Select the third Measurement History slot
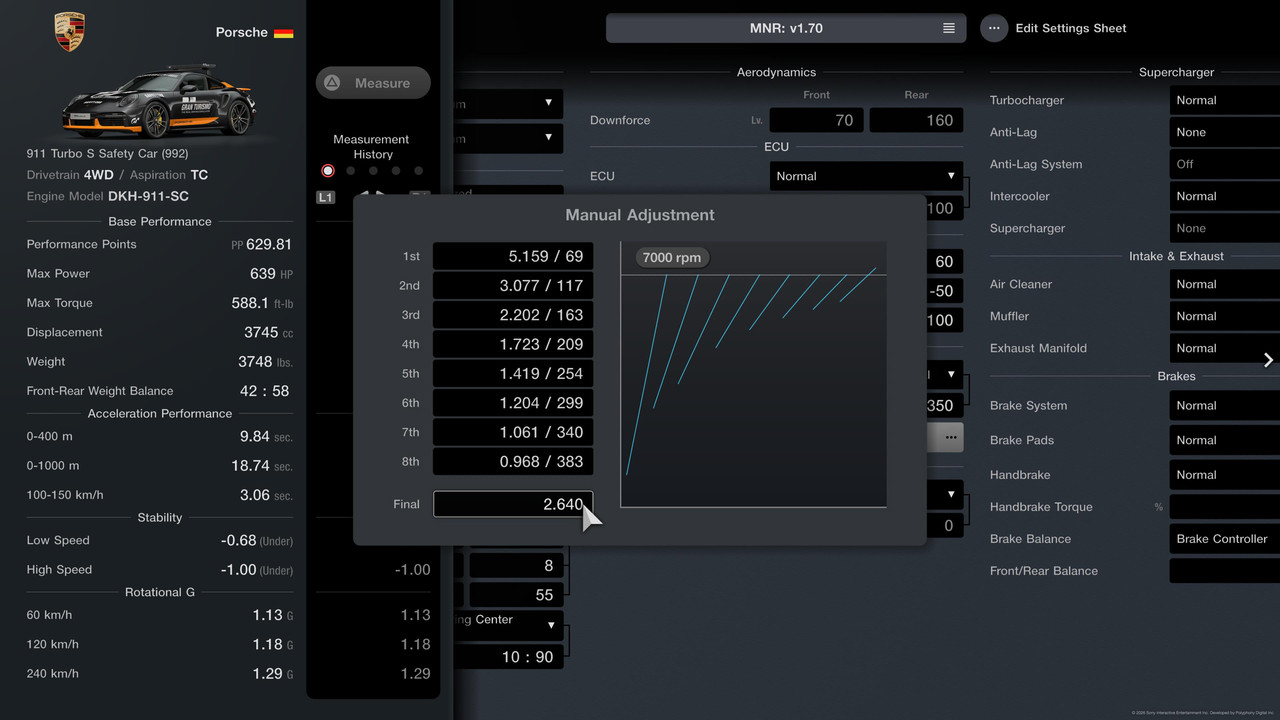The height and width of the screenshot is (720, 1280). click(x=373, y=171)
